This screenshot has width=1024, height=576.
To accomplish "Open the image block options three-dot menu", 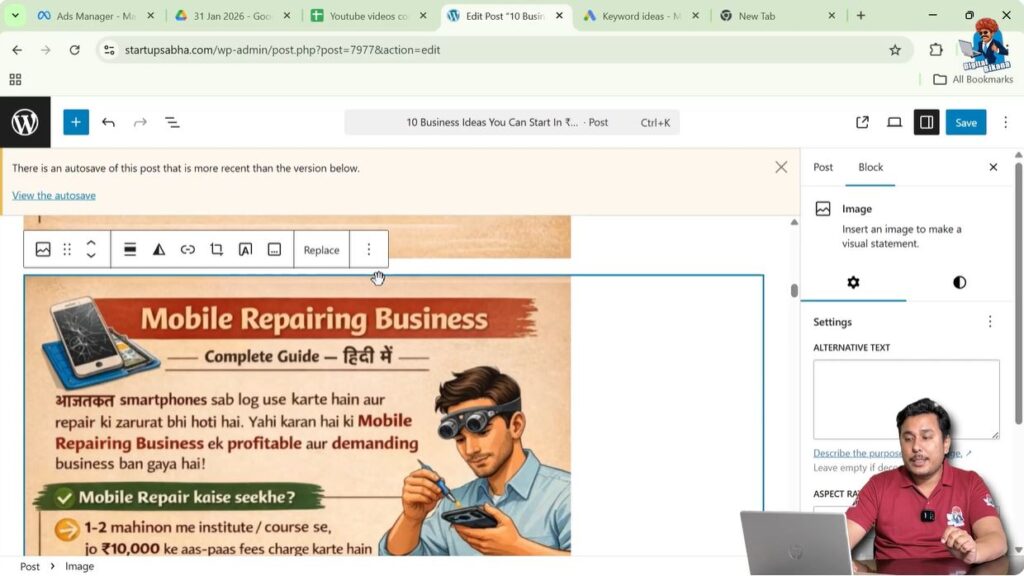I will pos(368,250).
